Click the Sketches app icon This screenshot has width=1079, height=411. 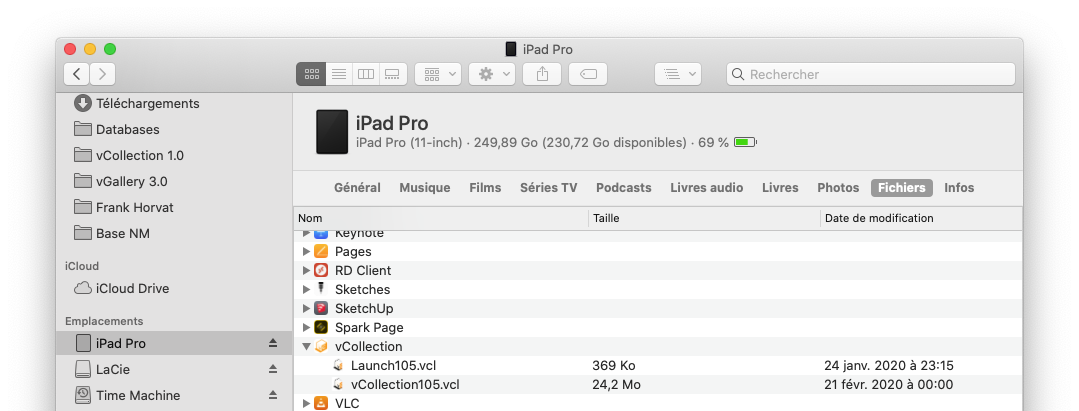(x=321, y=289)
